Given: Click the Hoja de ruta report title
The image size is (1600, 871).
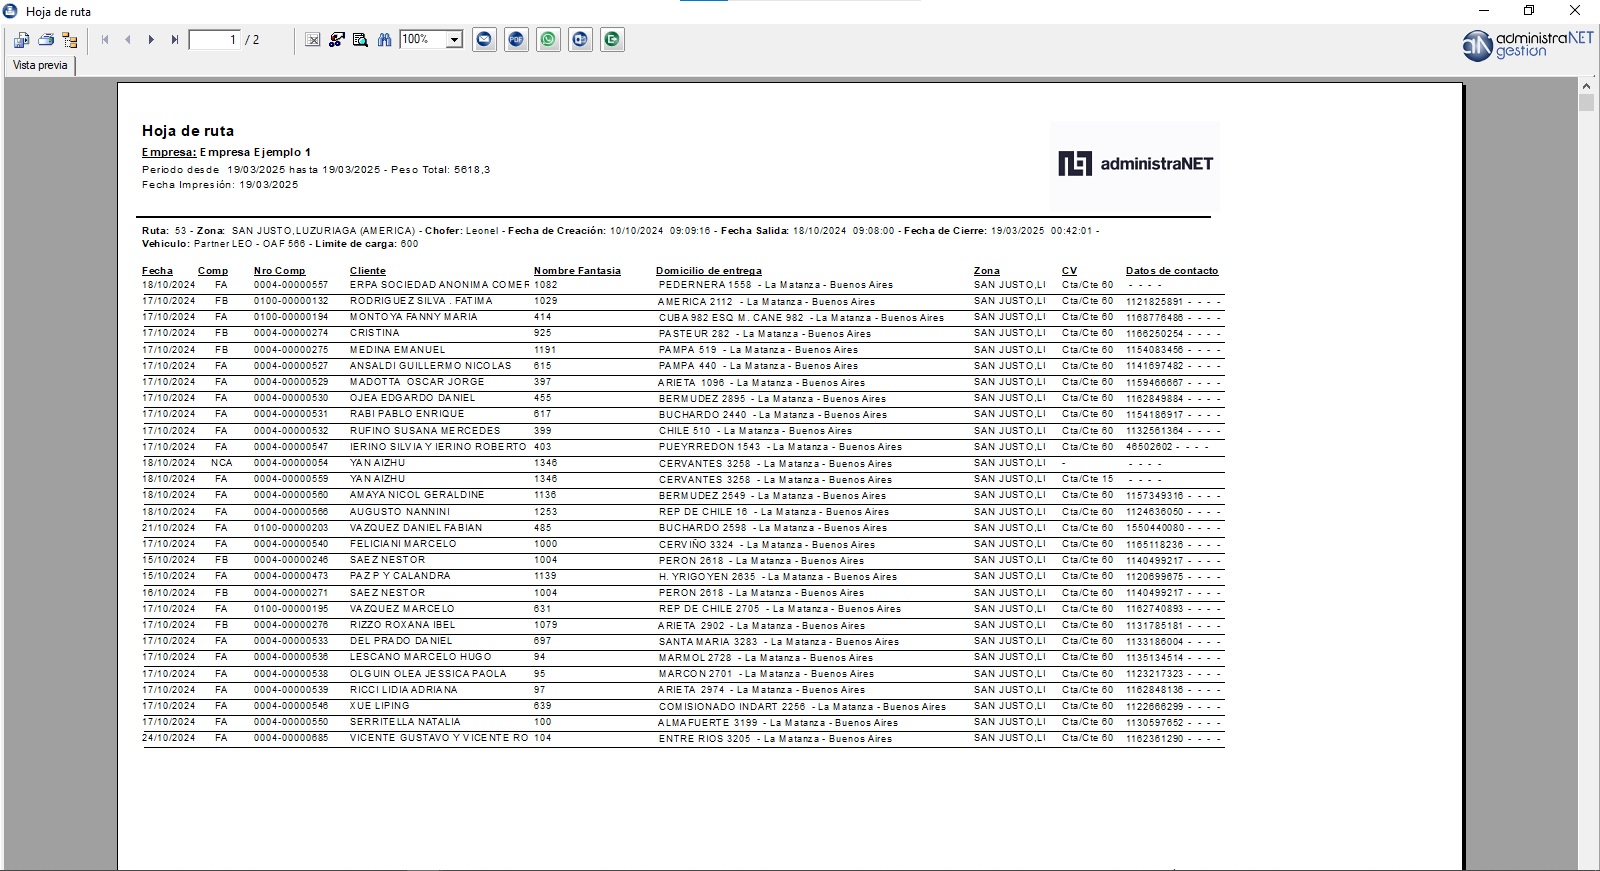Looking at the screenshot, I should click(188, 131).
